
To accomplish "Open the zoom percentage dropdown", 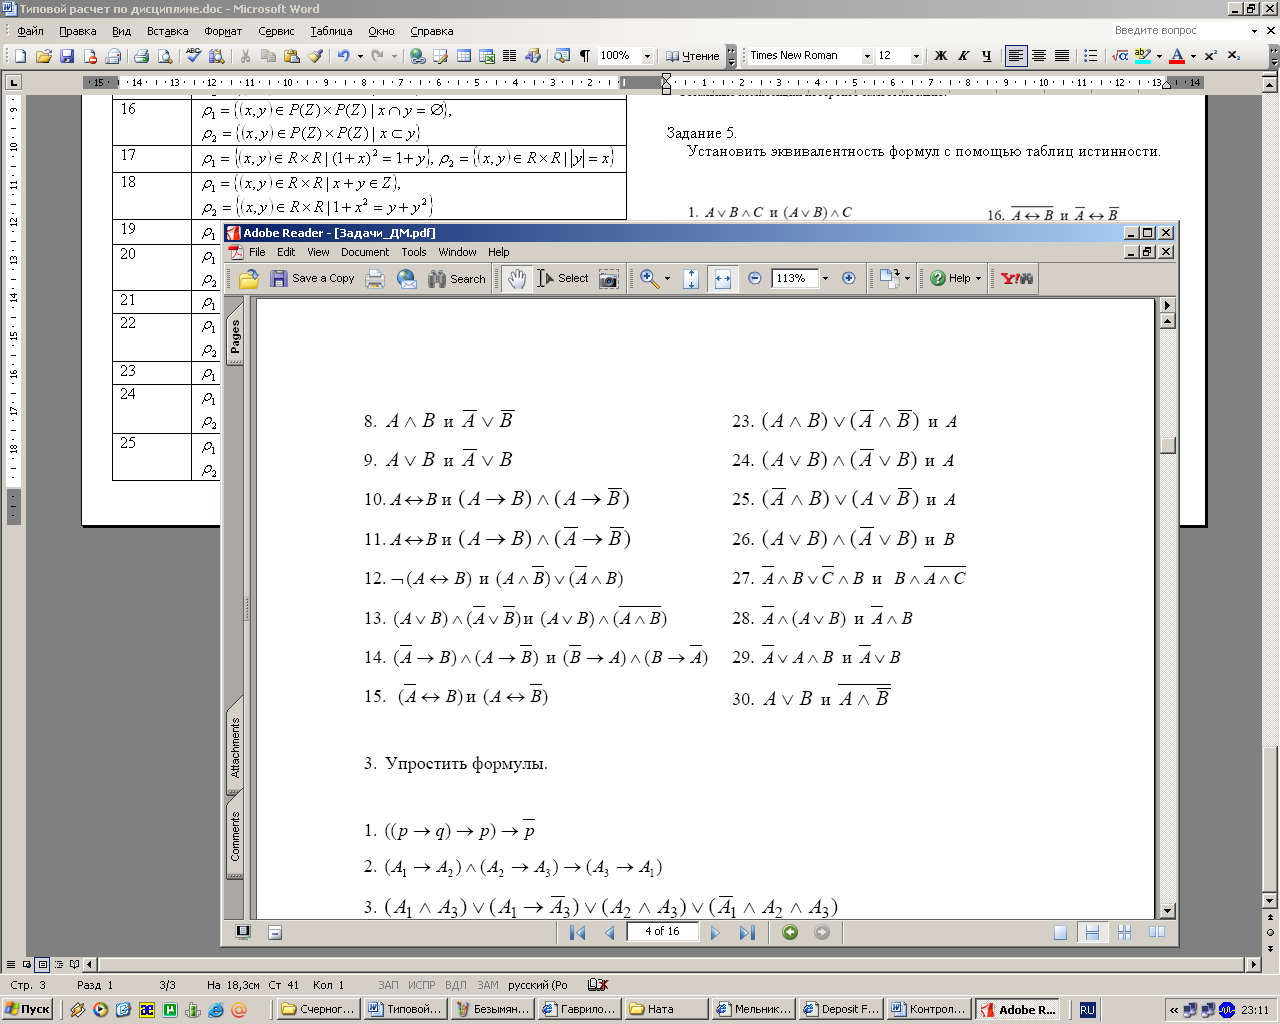I will pyautogui.click(x=825, y=279).
